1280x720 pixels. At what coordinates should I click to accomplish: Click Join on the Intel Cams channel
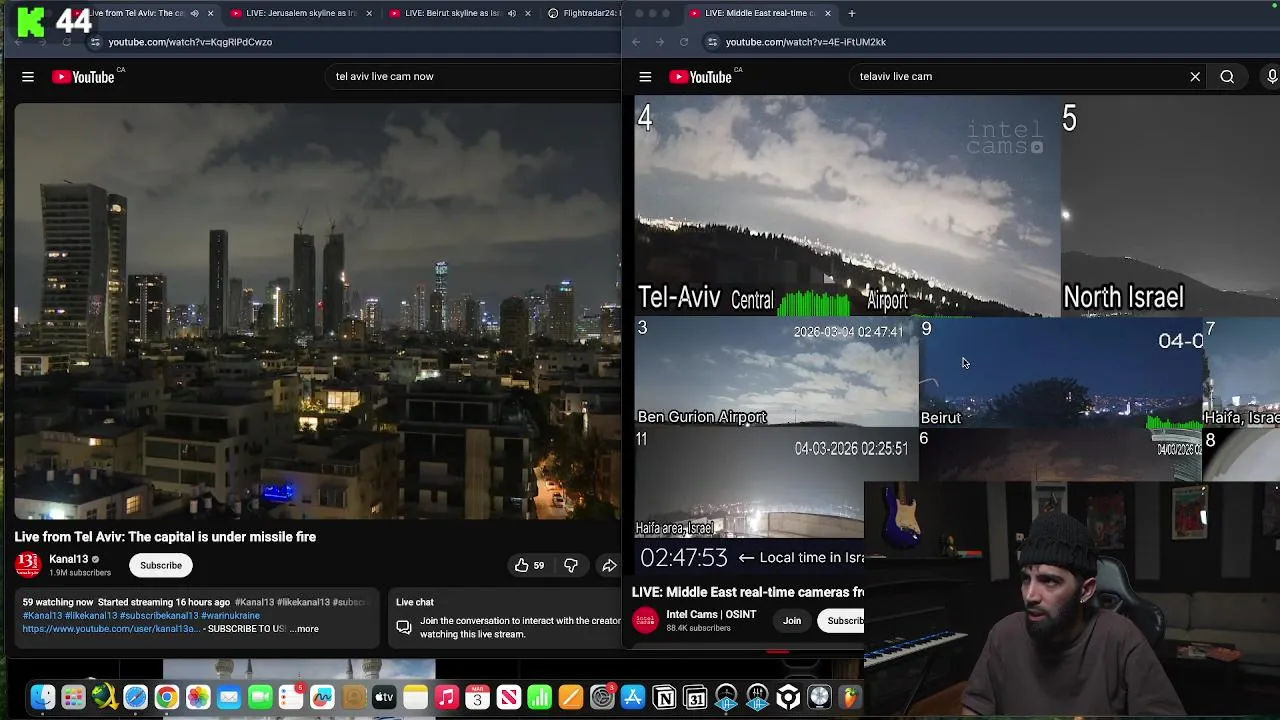point(792,620)
